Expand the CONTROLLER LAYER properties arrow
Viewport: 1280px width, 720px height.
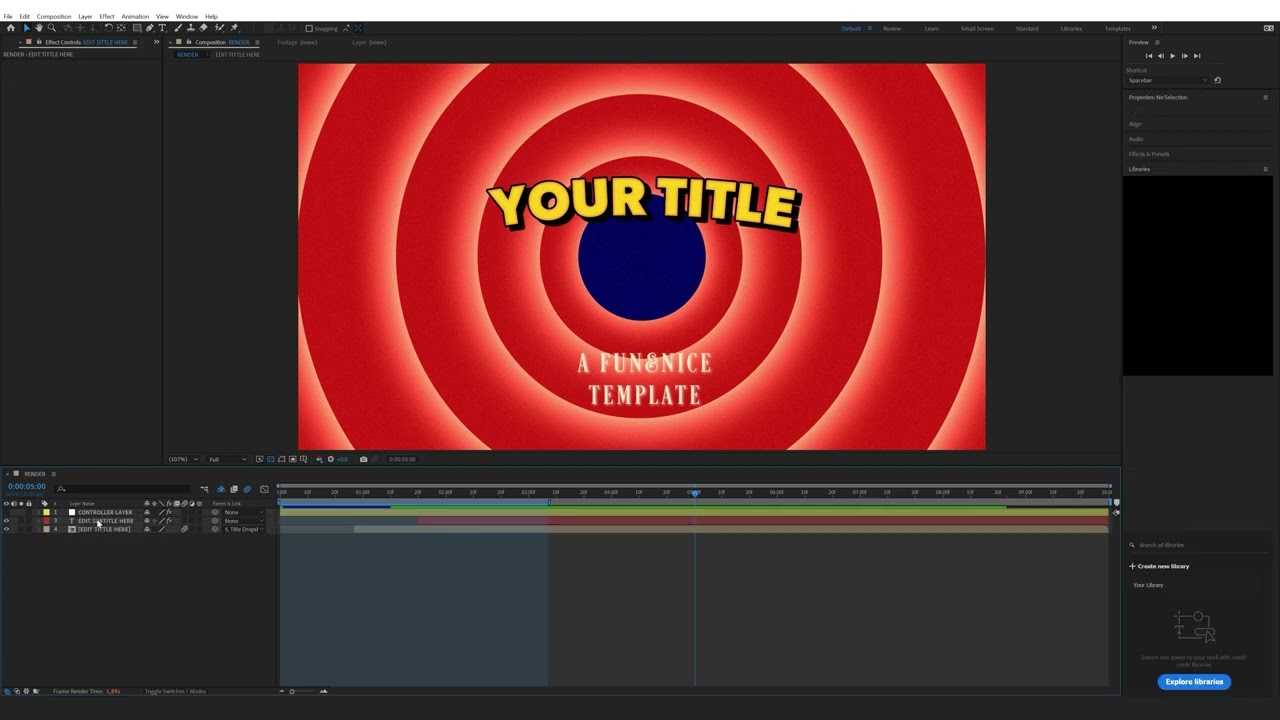[x=39, y=512]
